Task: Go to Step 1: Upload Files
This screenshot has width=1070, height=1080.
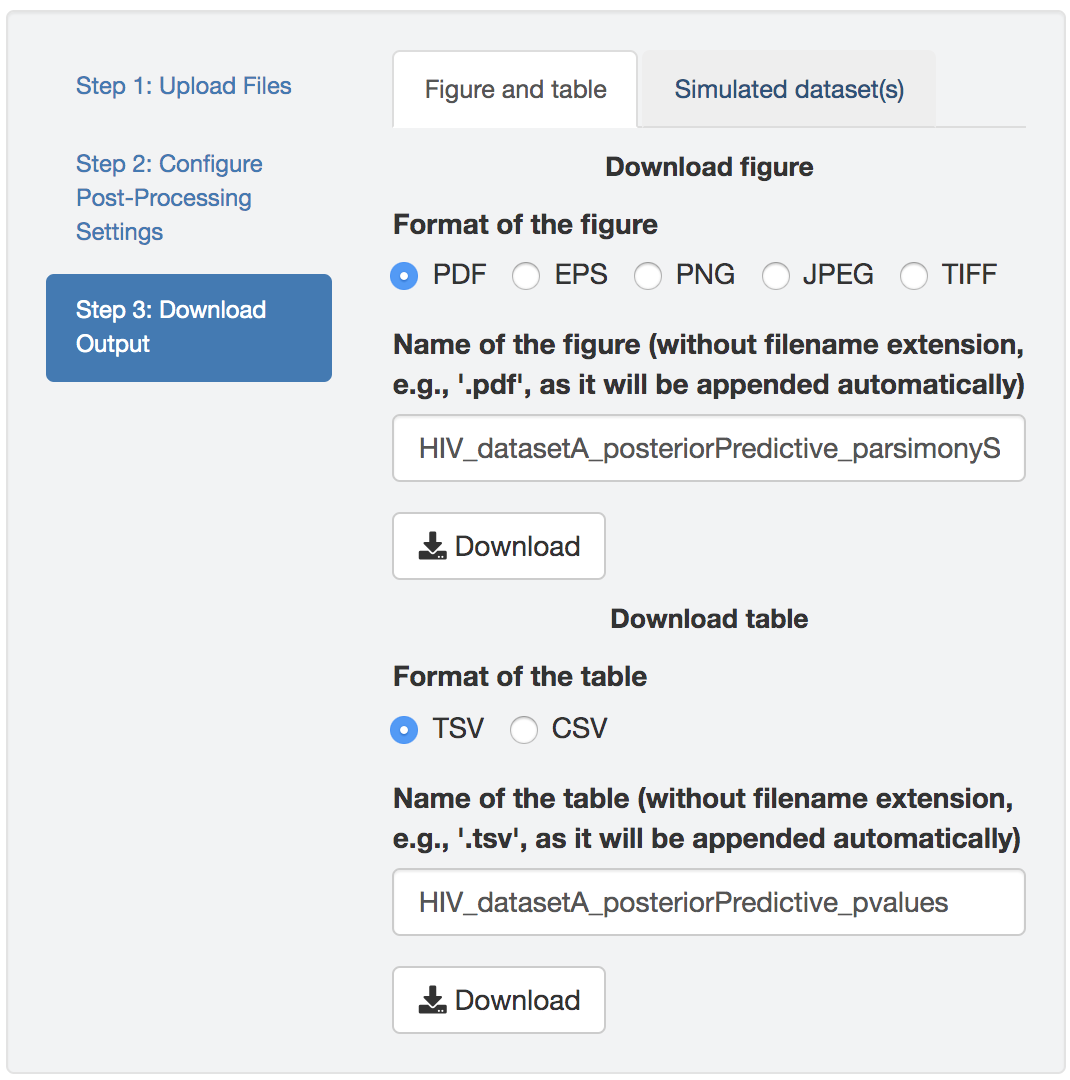Action: click(184, 86)
